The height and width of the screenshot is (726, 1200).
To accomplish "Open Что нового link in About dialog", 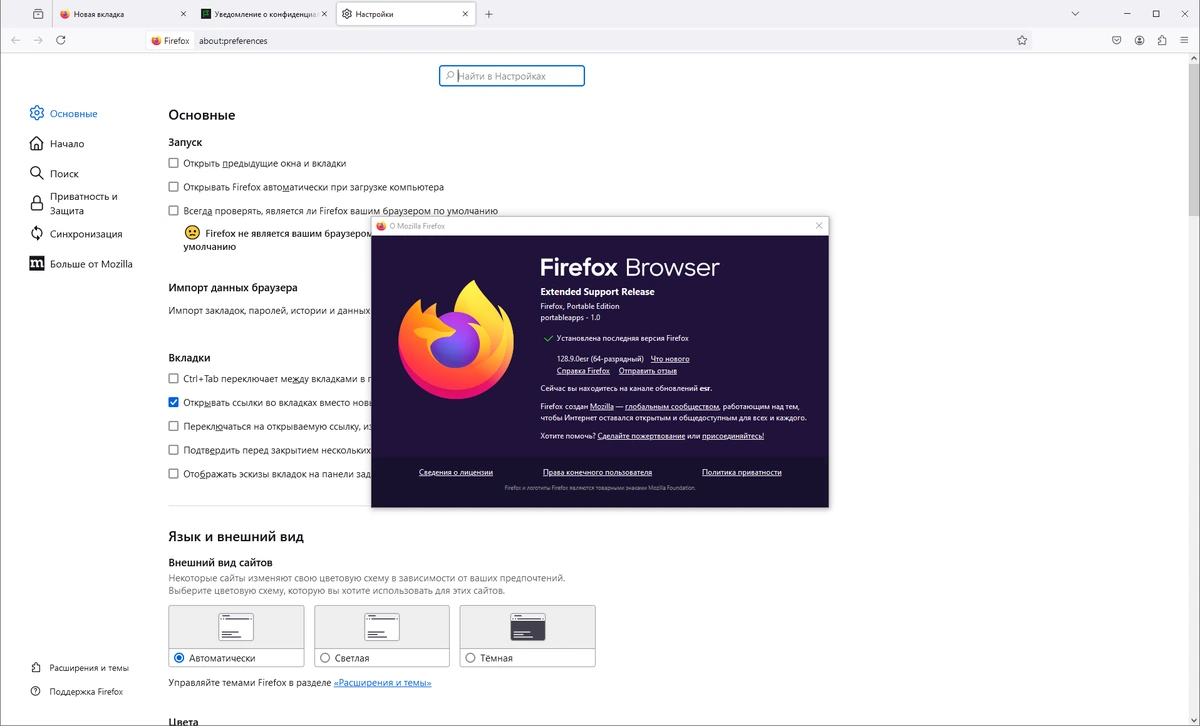I will tap(670, 358).
